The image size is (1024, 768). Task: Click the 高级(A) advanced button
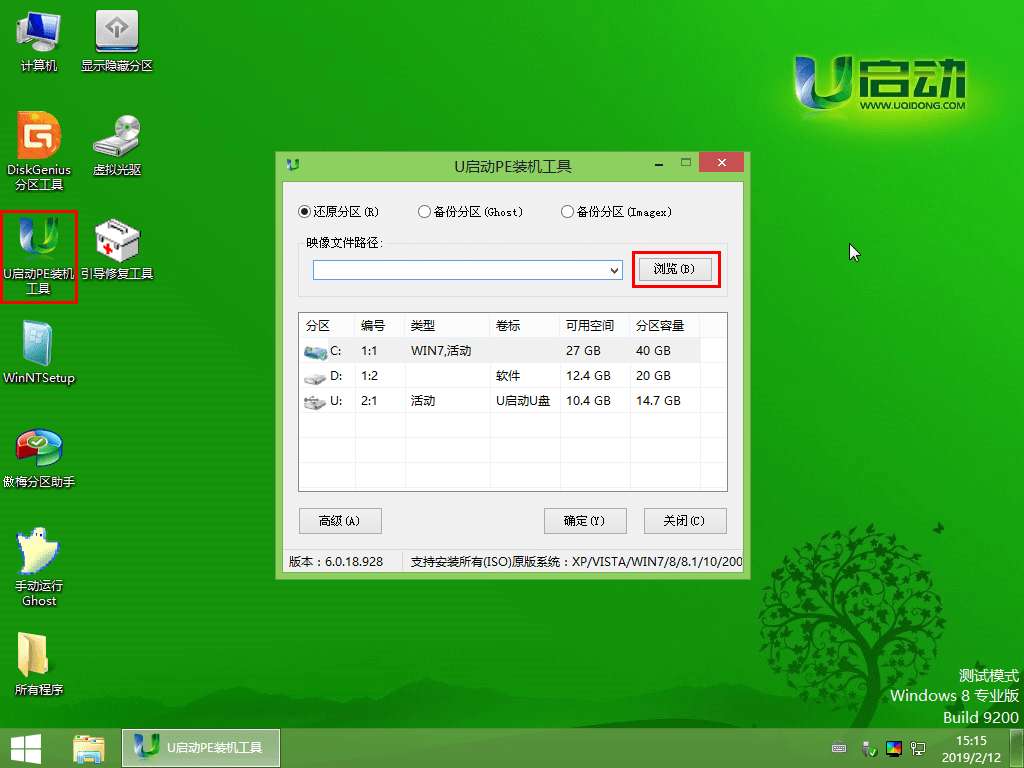click(x=340, y=520)
